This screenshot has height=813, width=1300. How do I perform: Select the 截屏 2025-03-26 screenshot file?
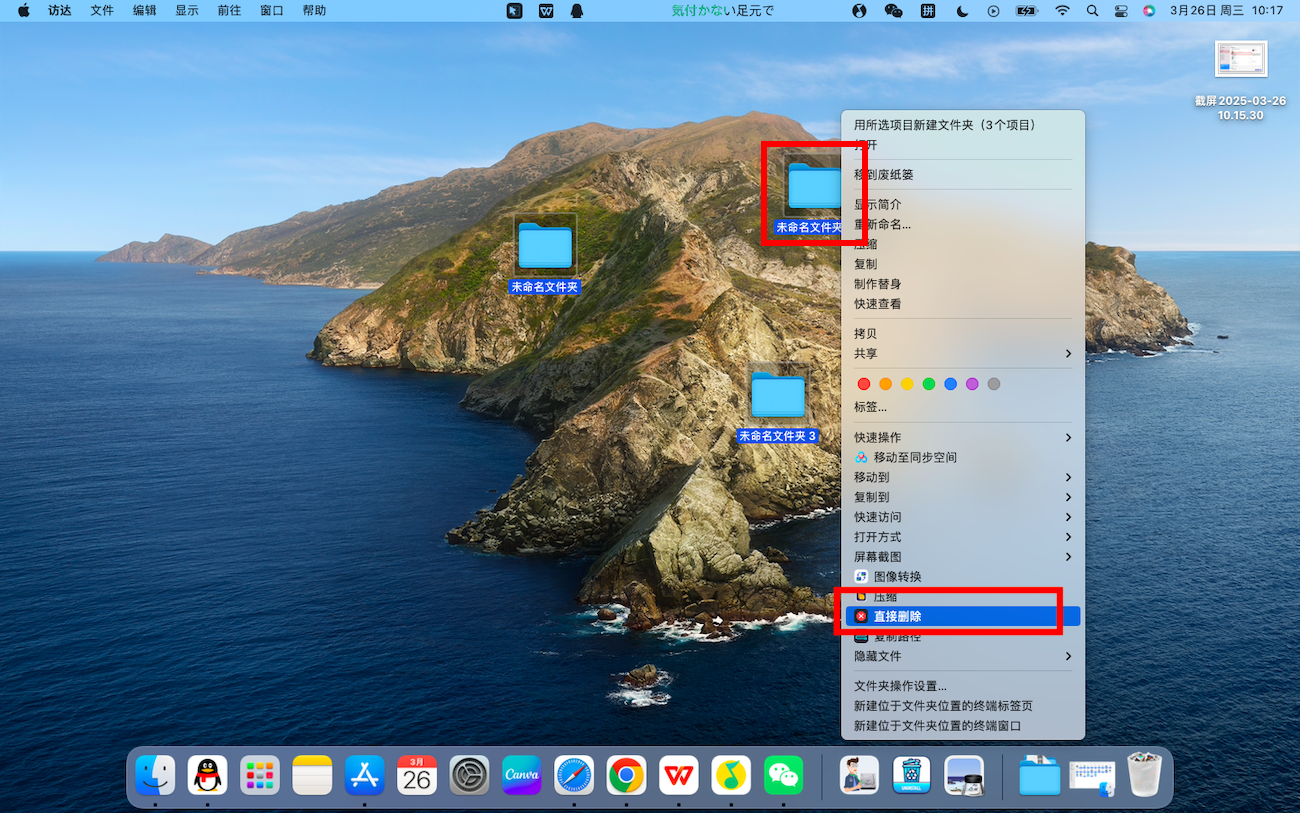pyautogui.click(x=1240, y=81)
